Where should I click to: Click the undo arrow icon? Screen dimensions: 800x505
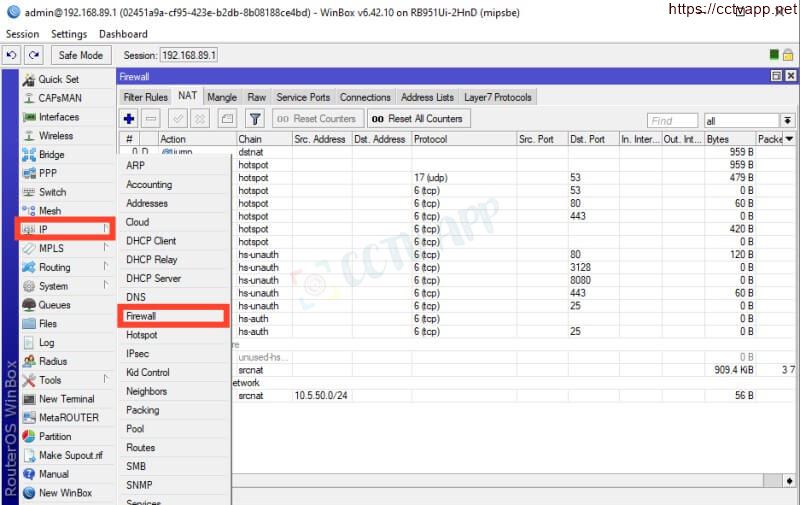[x=13, y=55]
